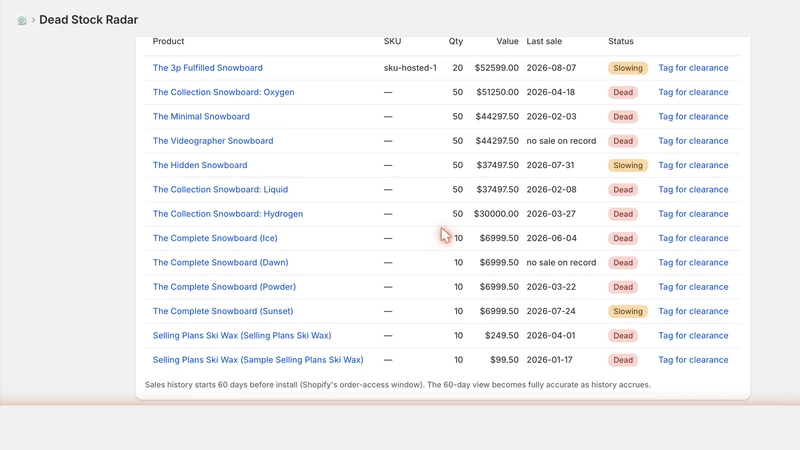Tag The Hidden Snowboard for clearance

pyautogui.click(x=693, y=165)
